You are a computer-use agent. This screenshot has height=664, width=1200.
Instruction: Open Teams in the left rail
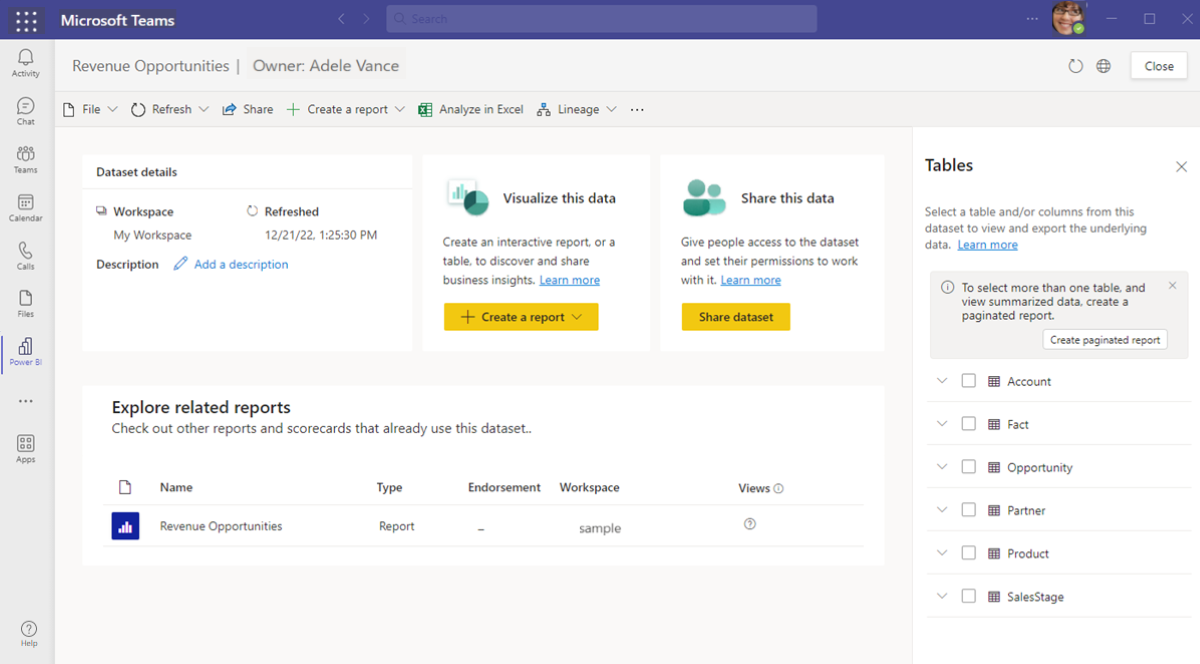point(26,159)
